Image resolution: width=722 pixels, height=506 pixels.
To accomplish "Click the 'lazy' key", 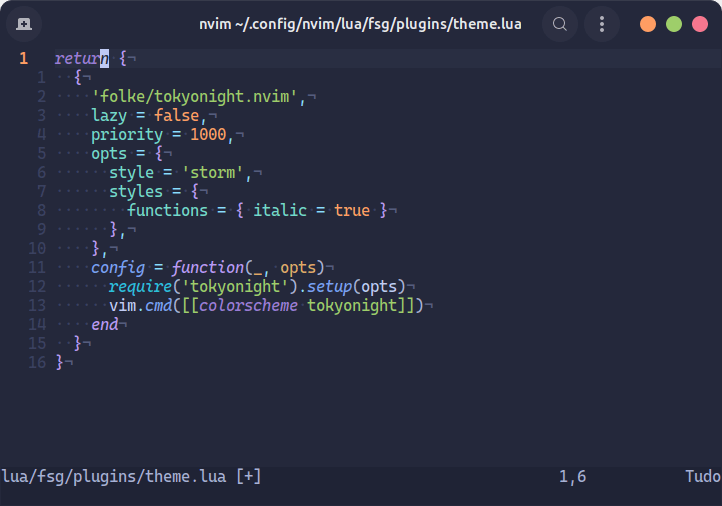I will coord(109,116).
